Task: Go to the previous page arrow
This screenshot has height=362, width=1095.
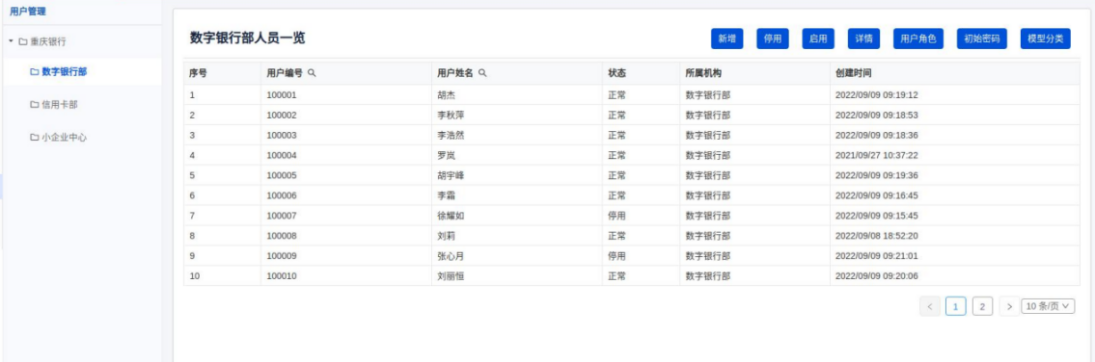Action: click(929, 306)
